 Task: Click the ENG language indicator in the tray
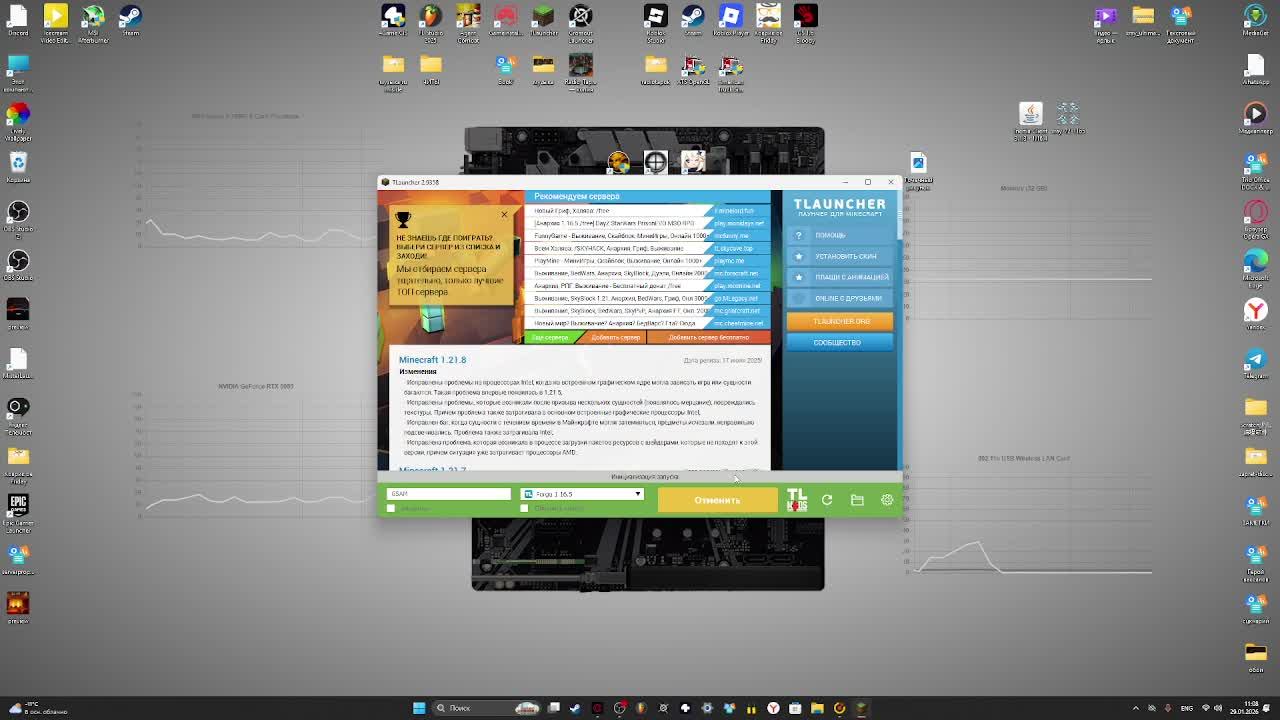pyautogui.click(x=1188, y=708)
